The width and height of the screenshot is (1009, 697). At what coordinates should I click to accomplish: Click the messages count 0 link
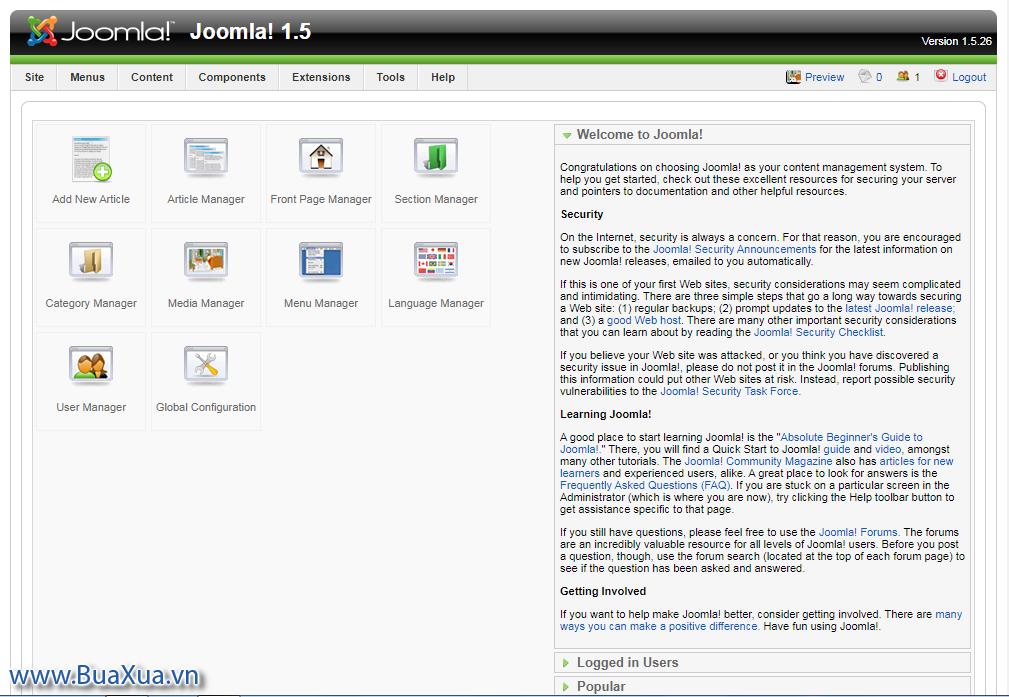(x=879, y=77)
